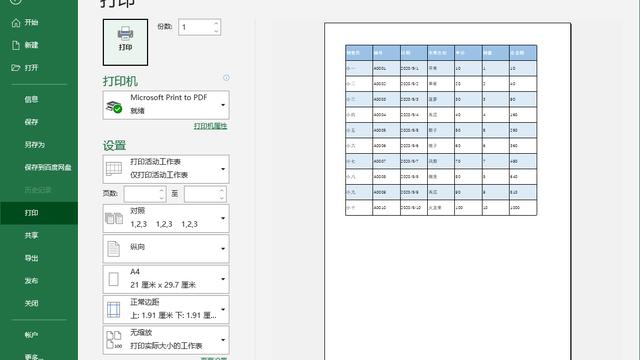This screenshot has height=360, width=640.
Task: Click the worksheet grid icon in print scope
Action: 114,169
